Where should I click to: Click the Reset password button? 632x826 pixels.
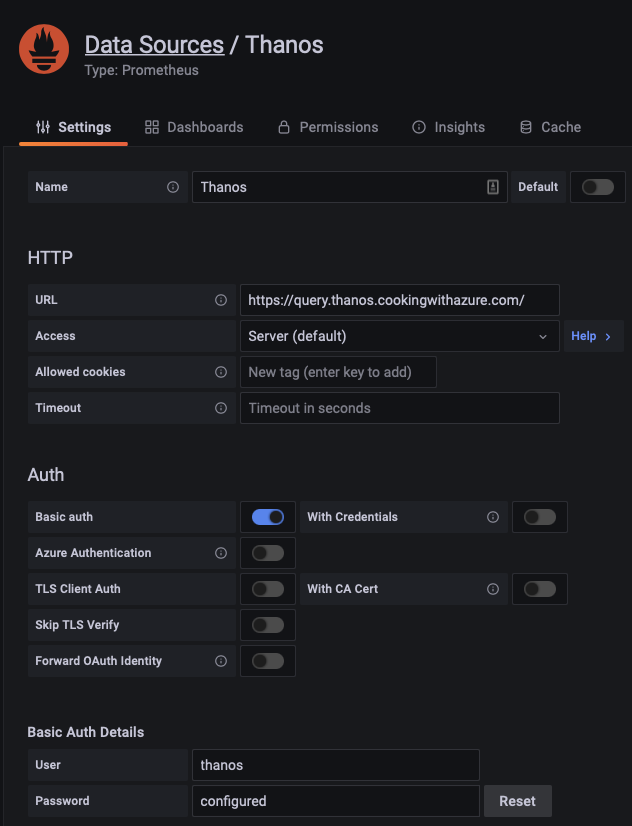pyautogui.click(x=518, y=801)
